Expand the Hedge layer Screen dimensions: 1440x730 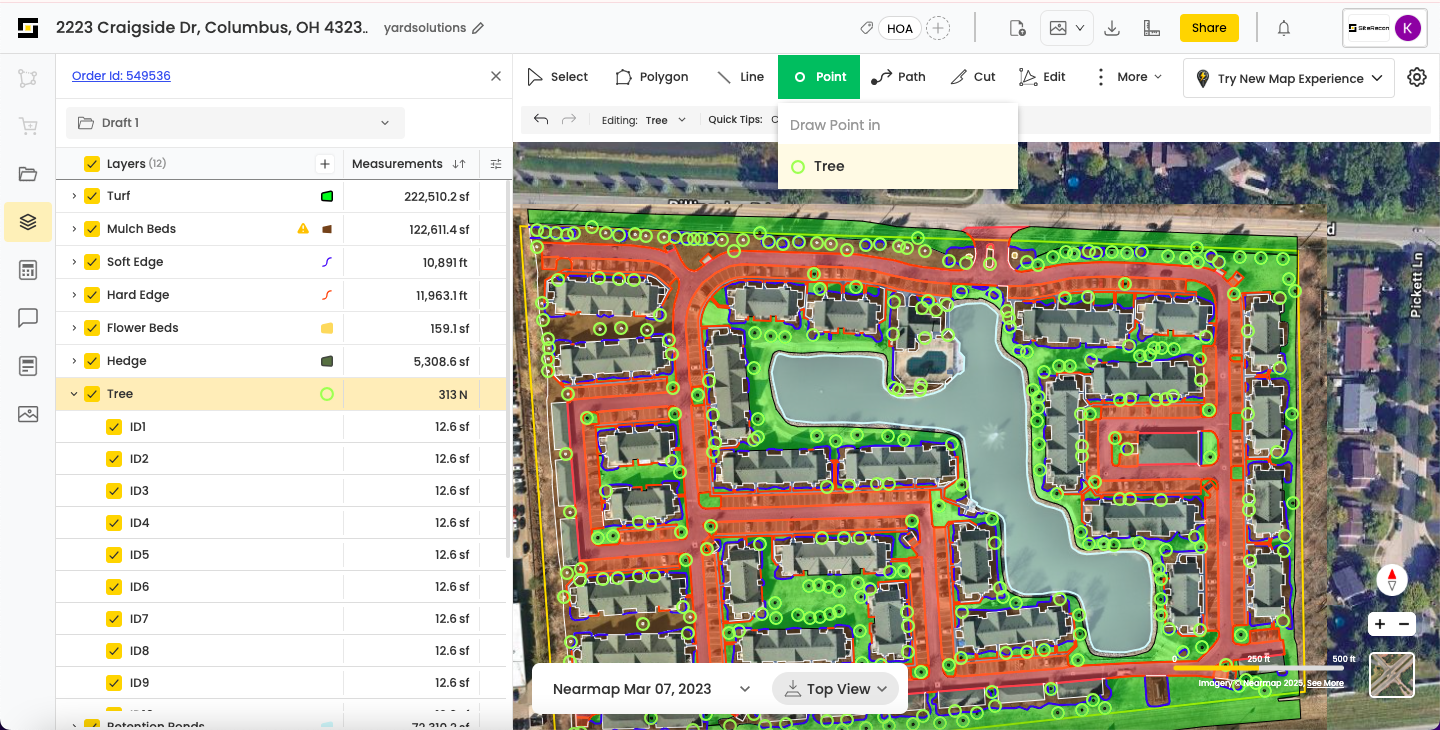click(x=74, y=361)
